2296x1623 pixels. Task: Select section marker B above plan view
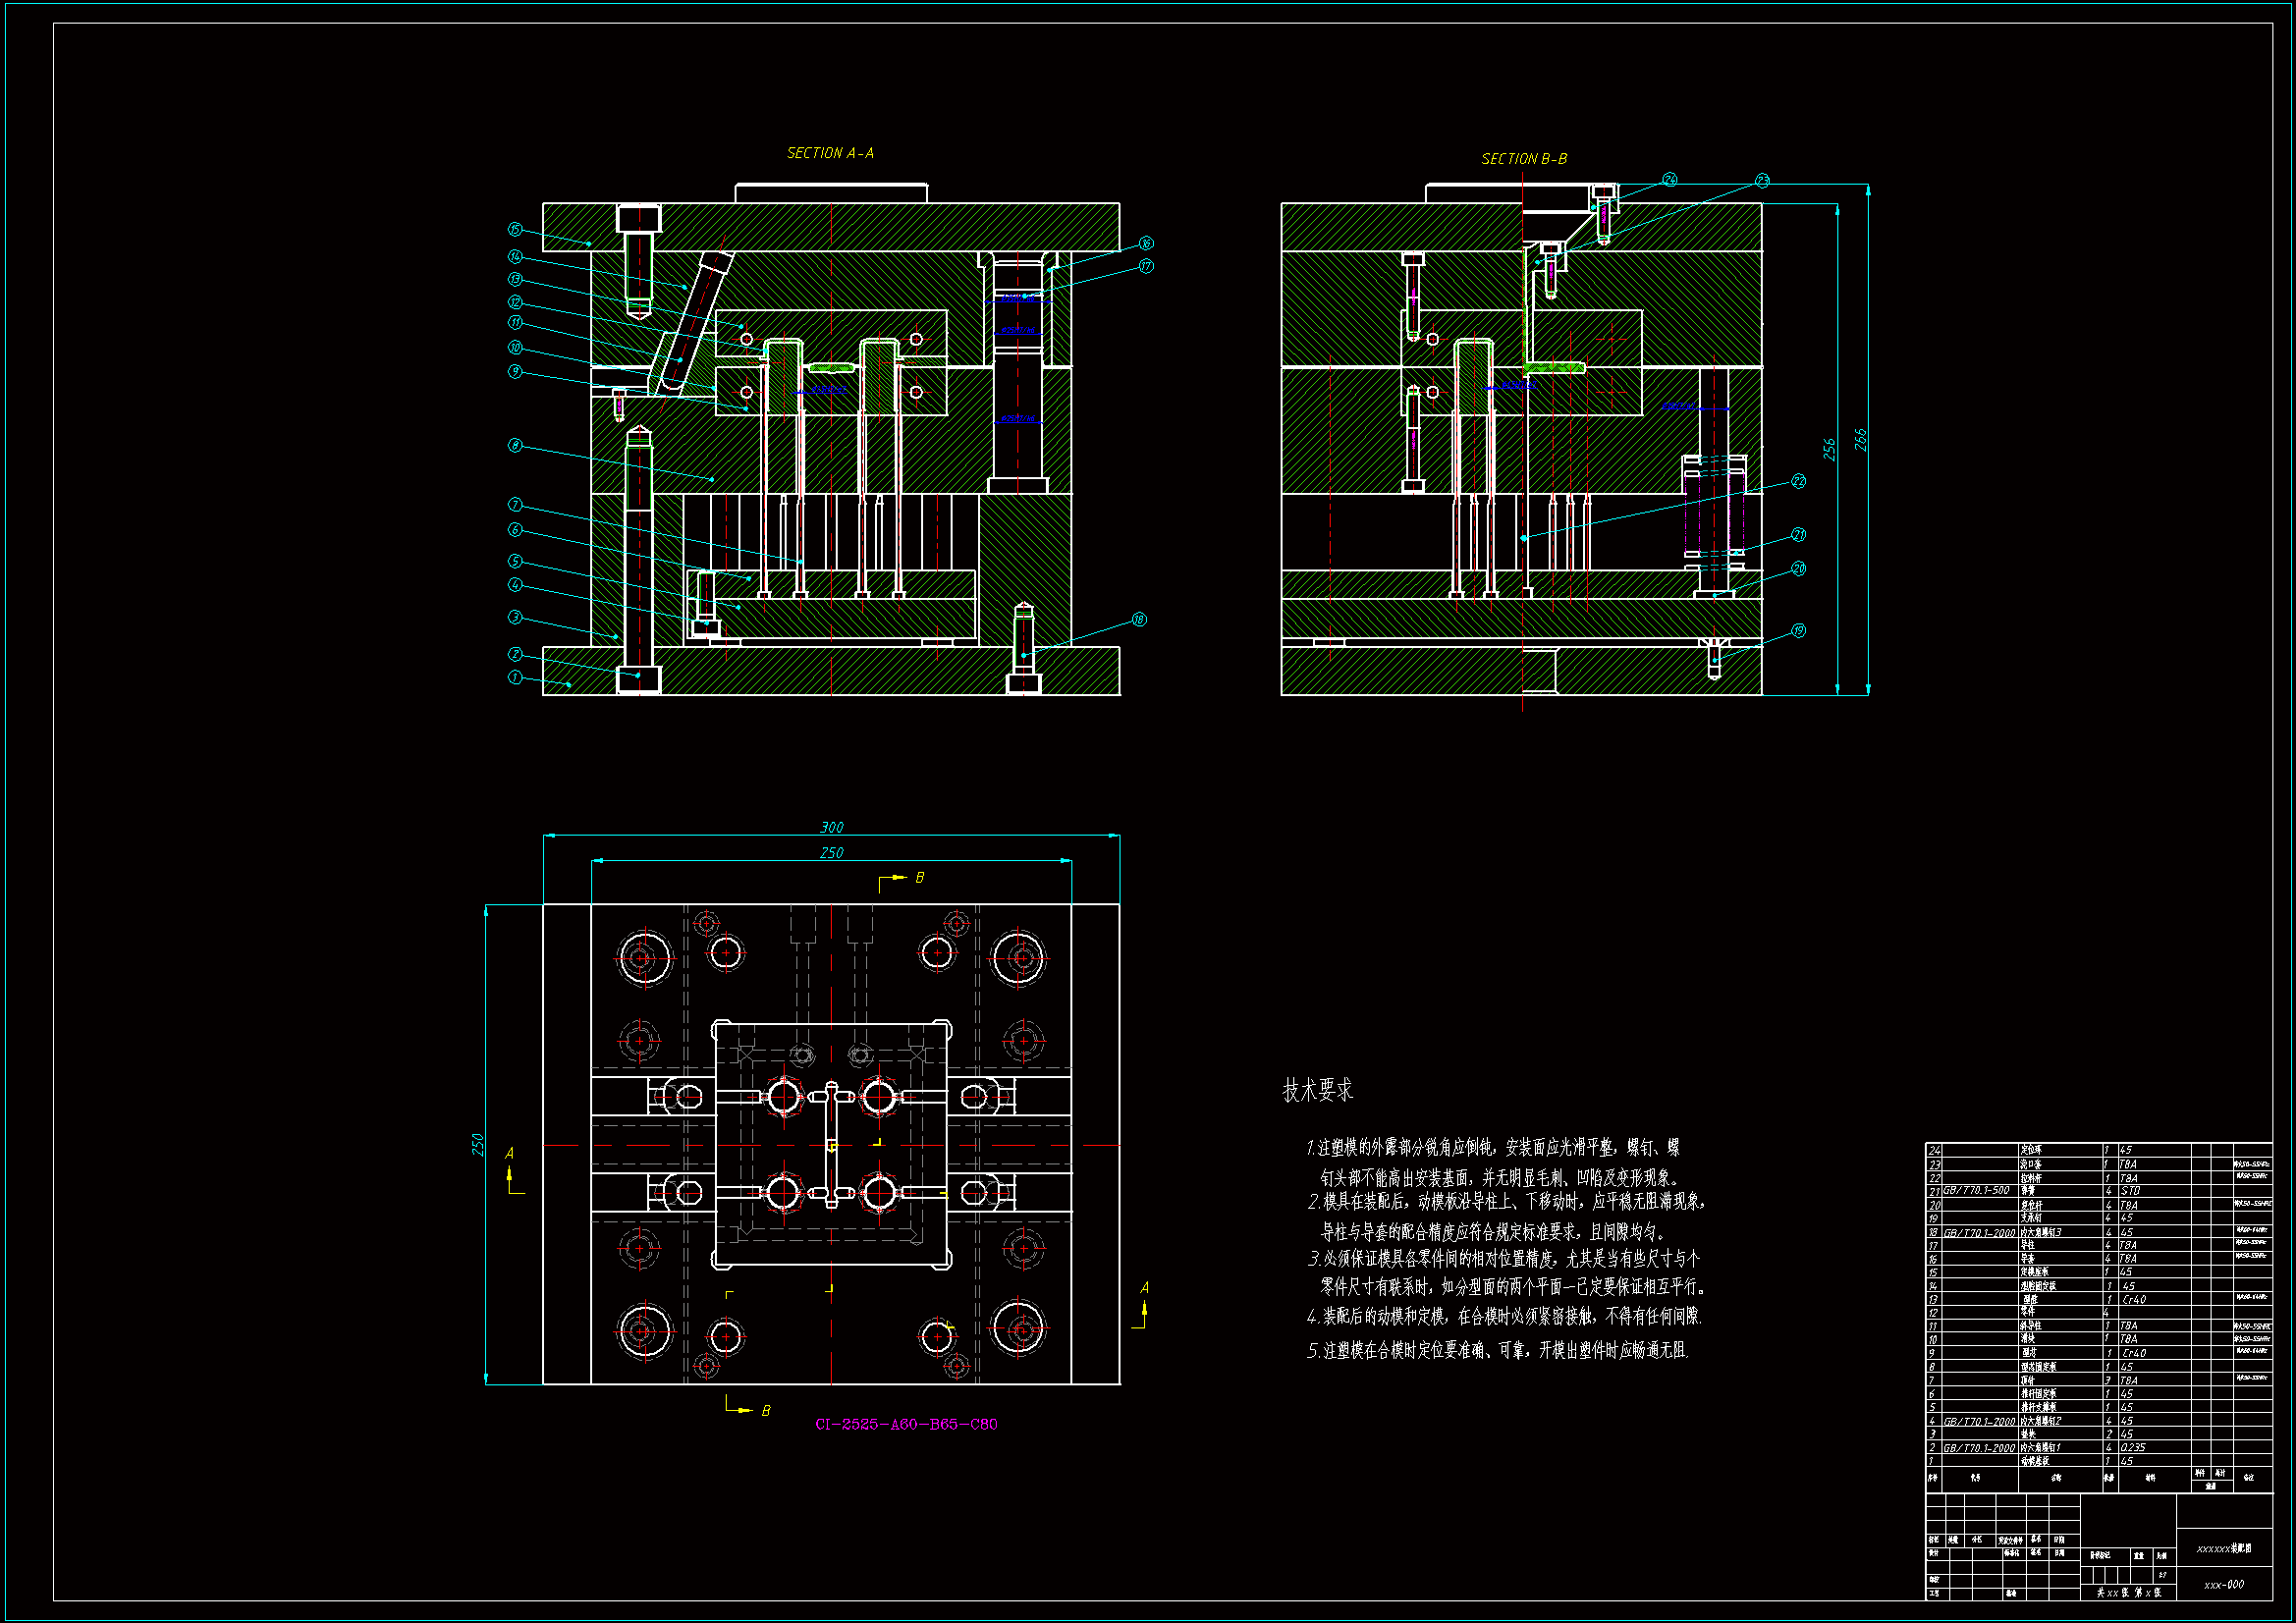(919, 877)
